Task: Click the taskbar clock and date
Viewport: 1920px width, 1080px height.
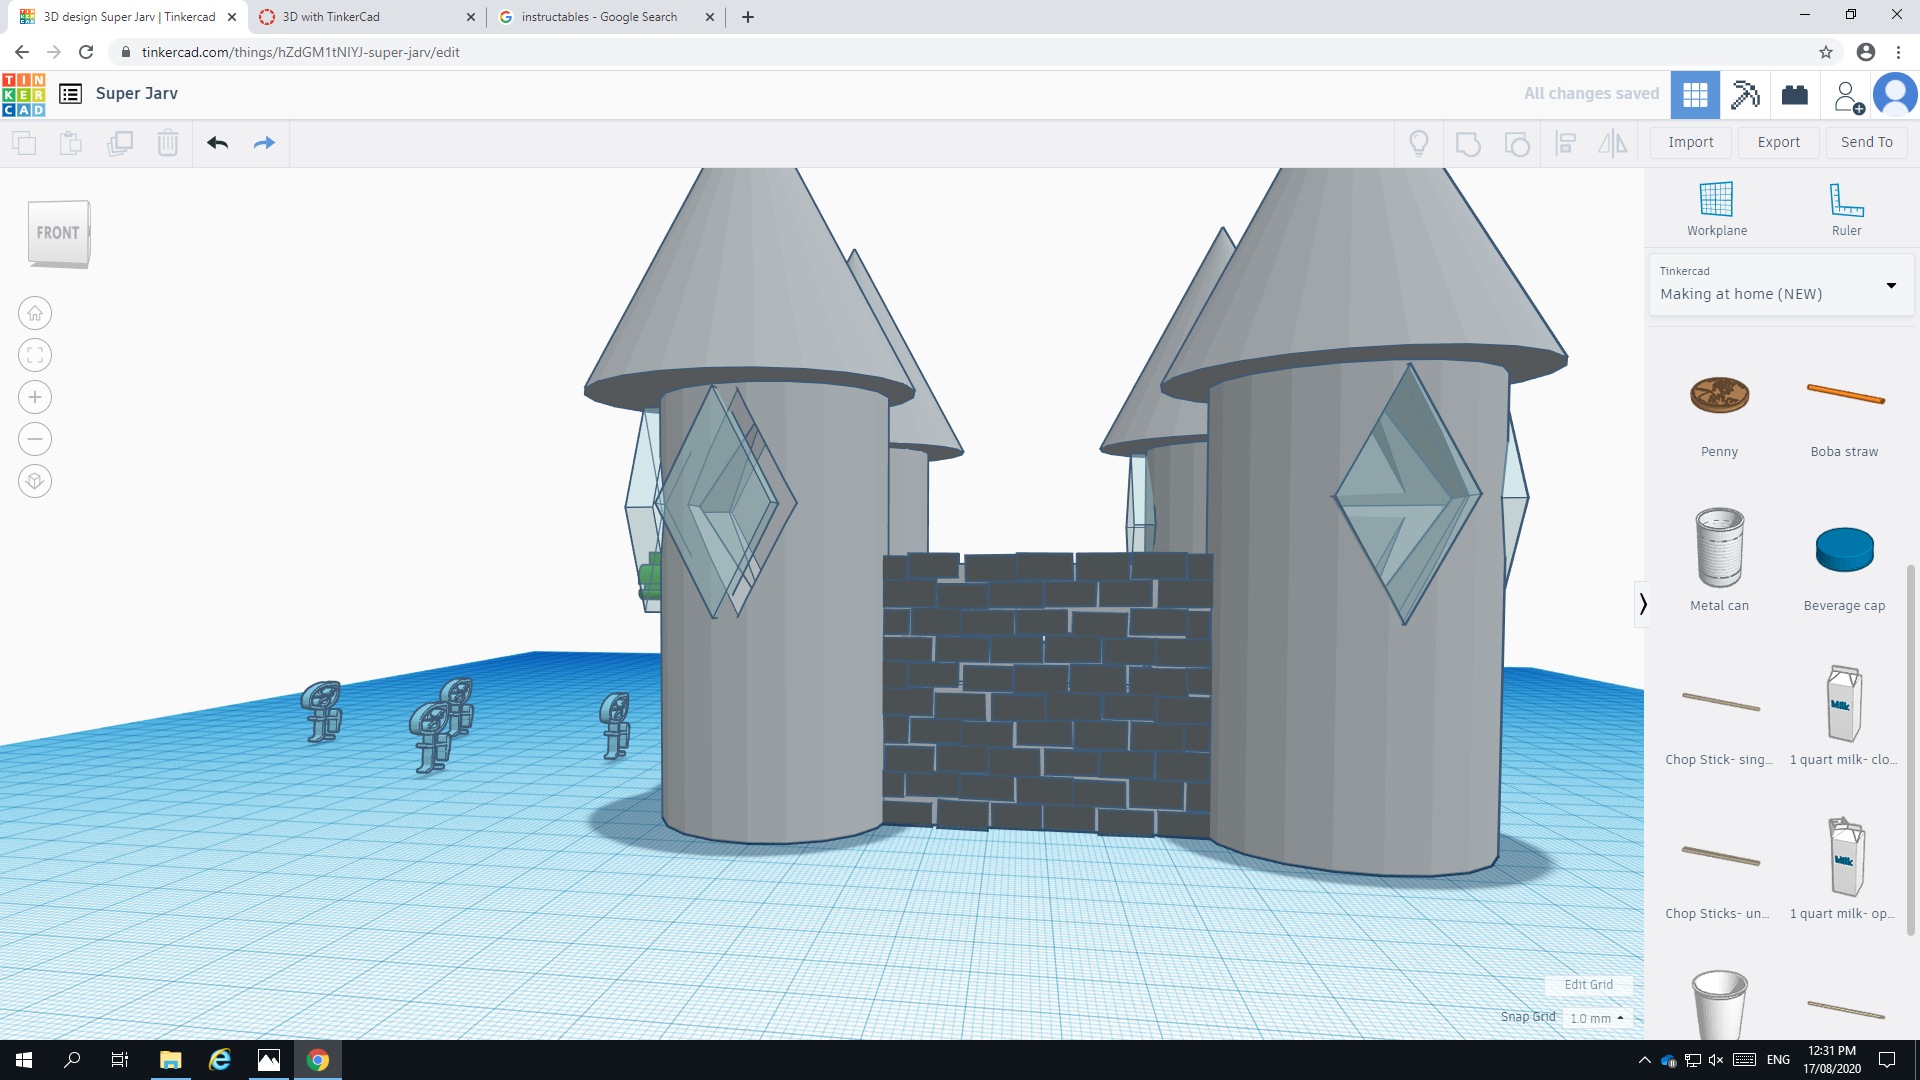Action: [1832, 1060]
